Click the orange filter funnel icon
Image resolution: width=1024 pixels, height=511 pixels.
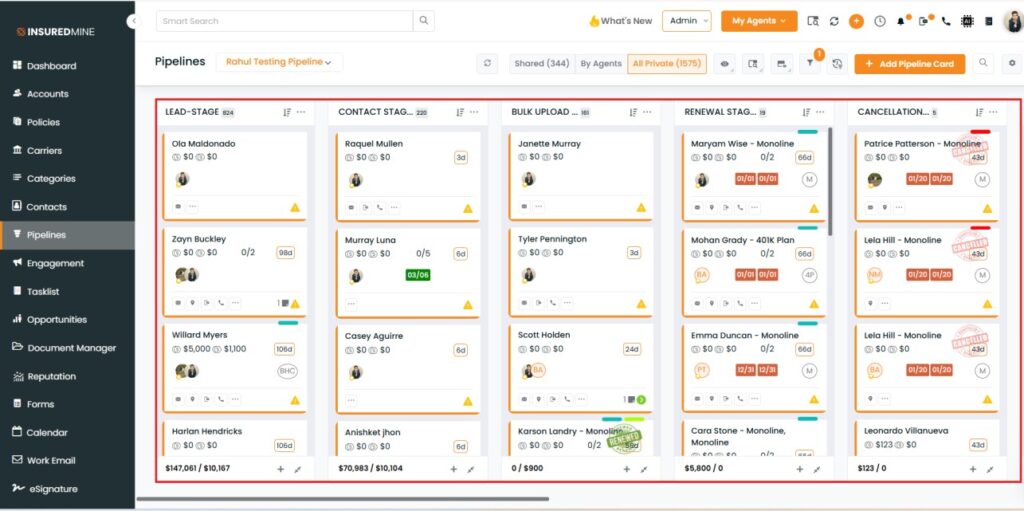click(810, 64)
